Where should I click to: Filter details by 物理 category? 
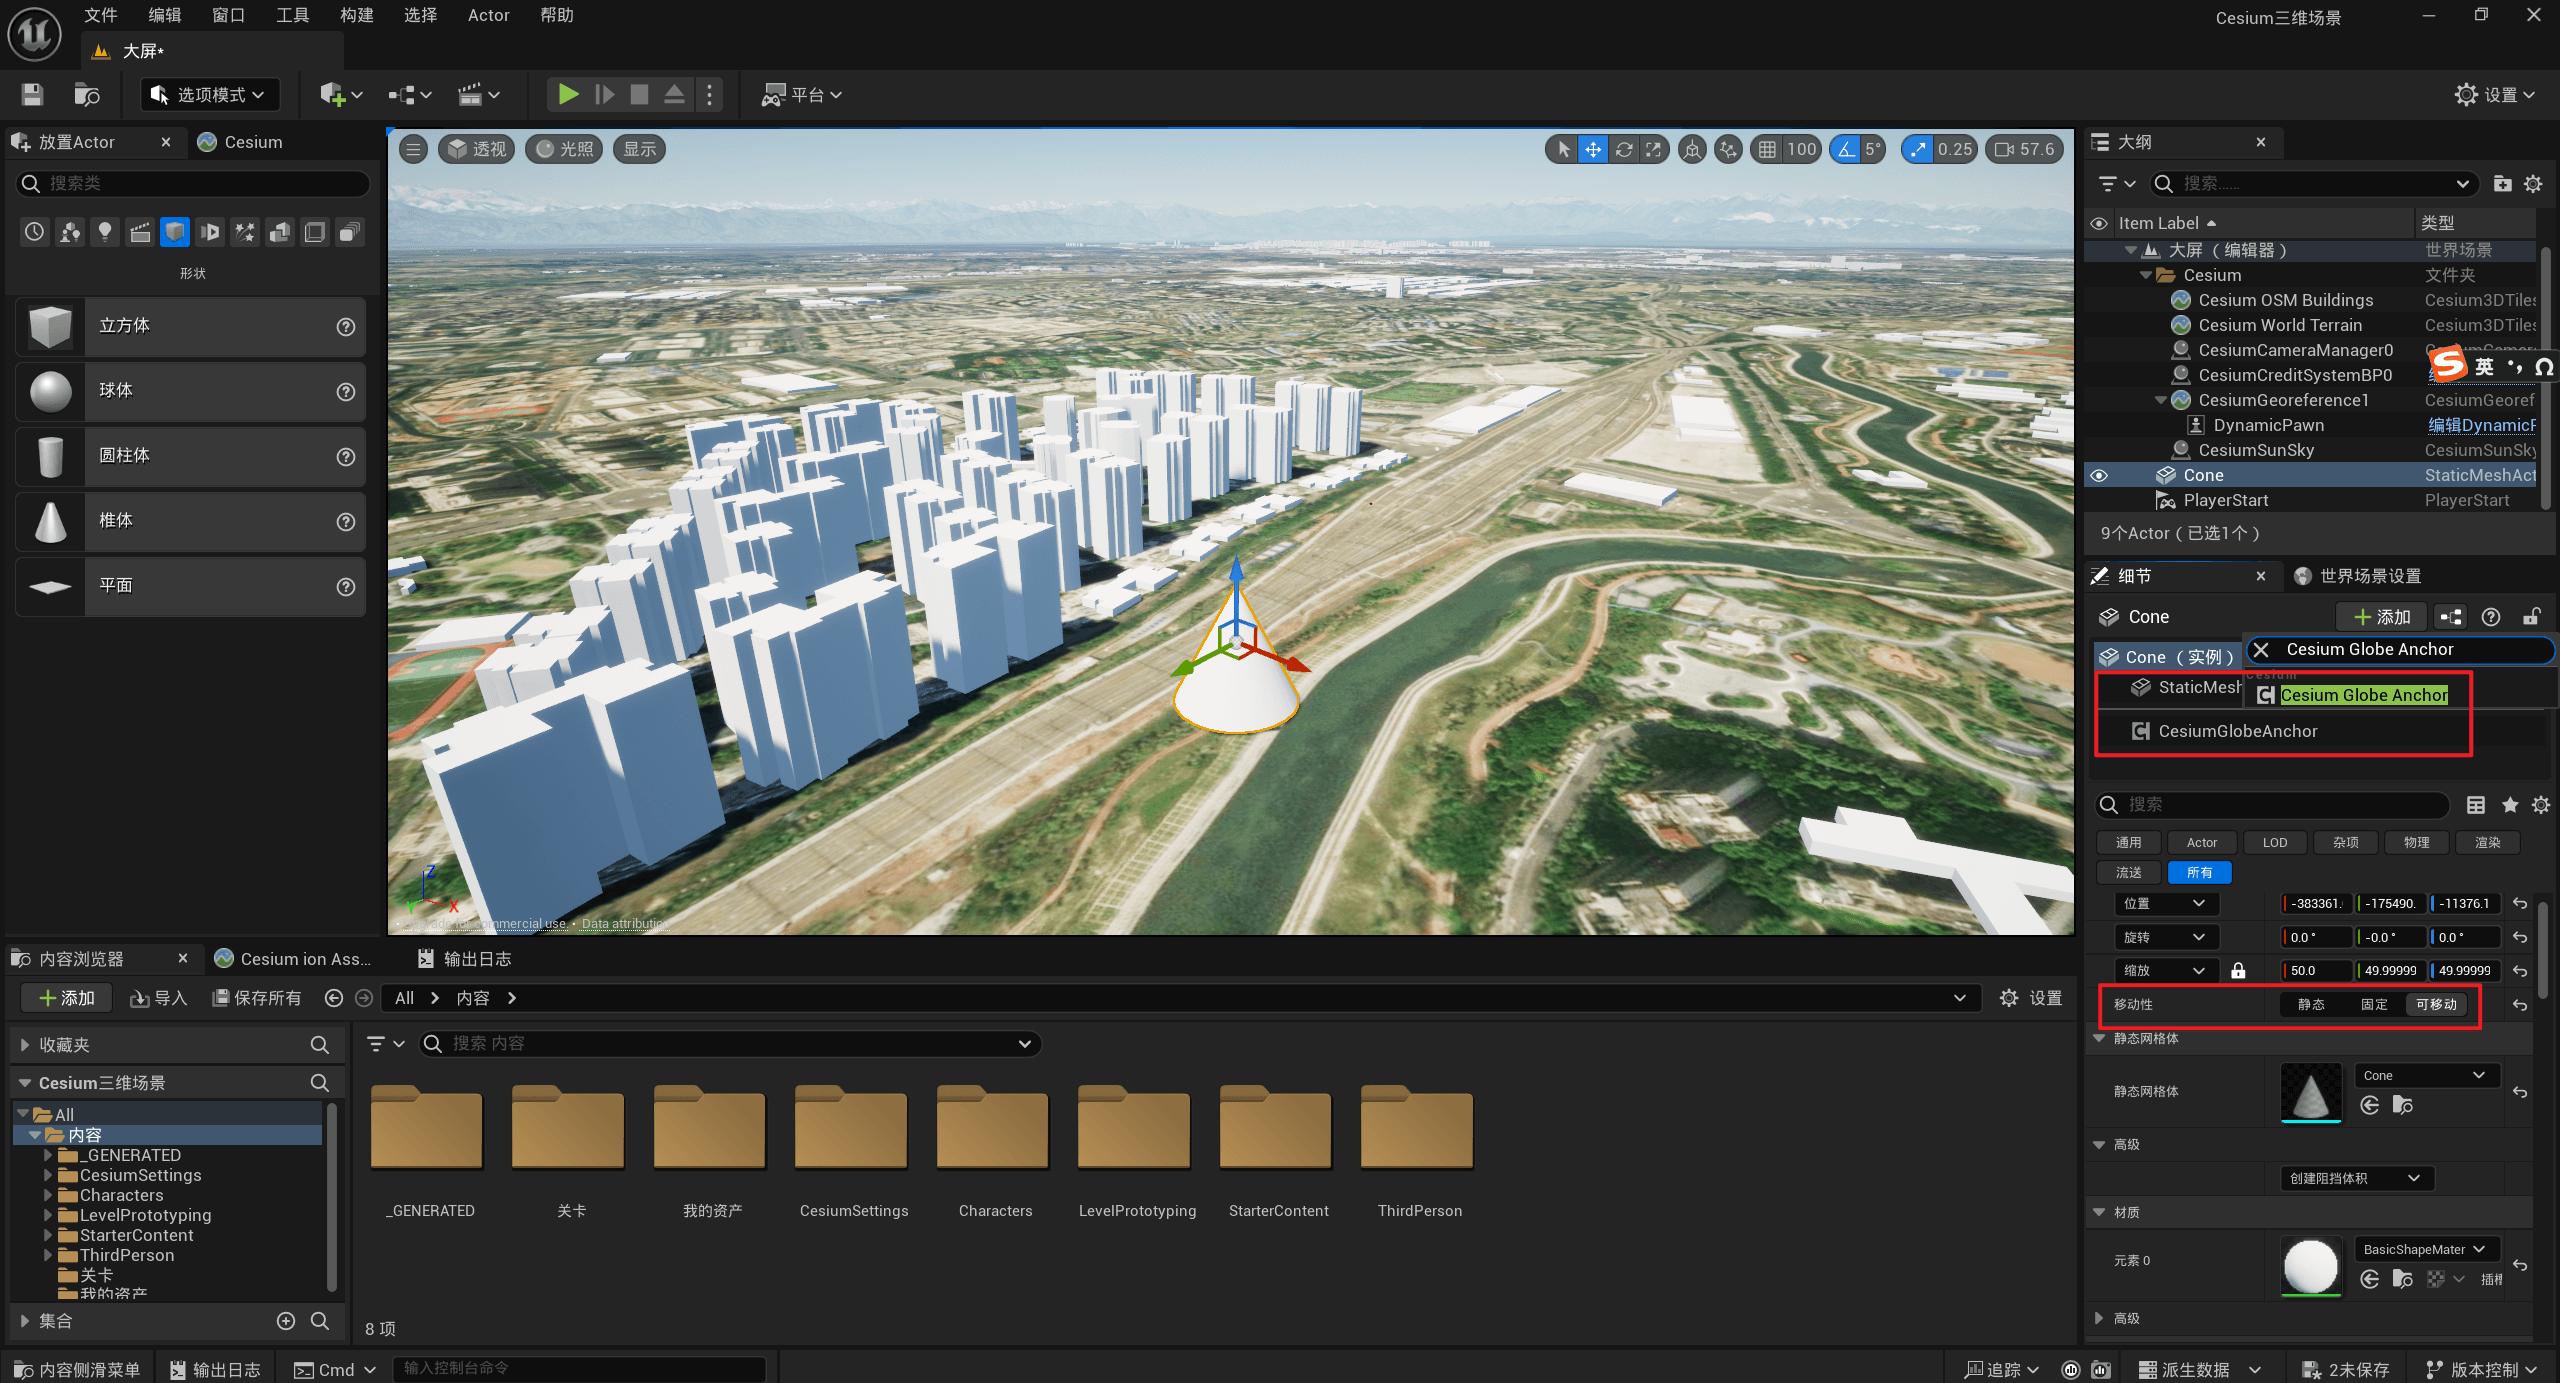point(2416,843)
